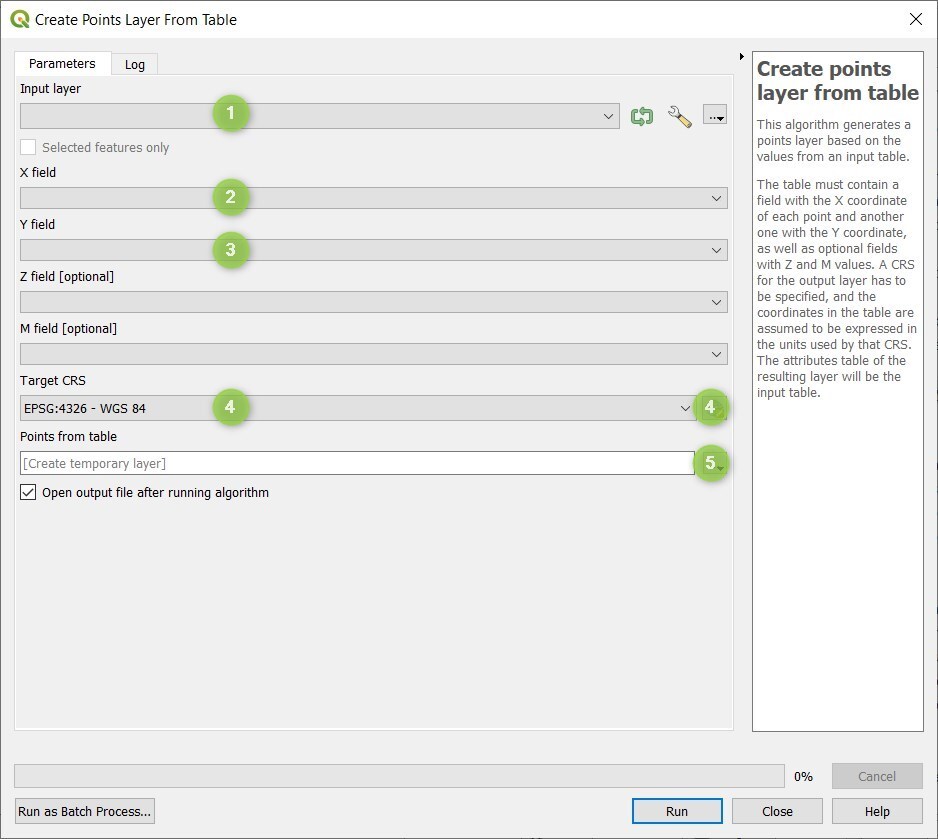
Task: Click the Run button
Action: 677,811
